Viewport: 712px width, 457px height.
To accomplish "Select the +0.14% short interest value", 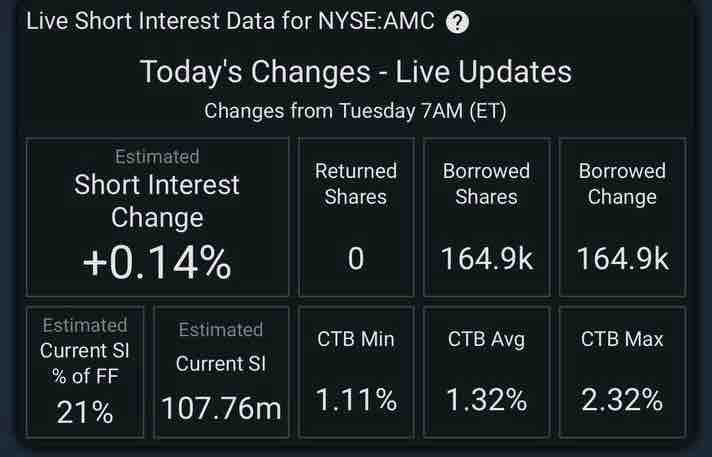I will click(x=157, y=263).
